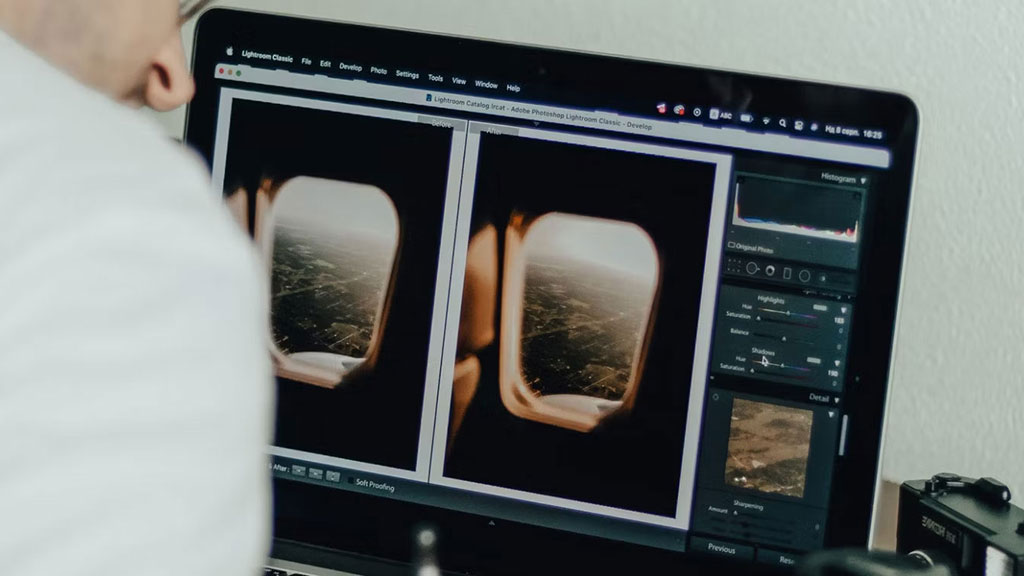Click the Apple menu icon
This screenshot has height=576, width=1024.
[229, 50]
